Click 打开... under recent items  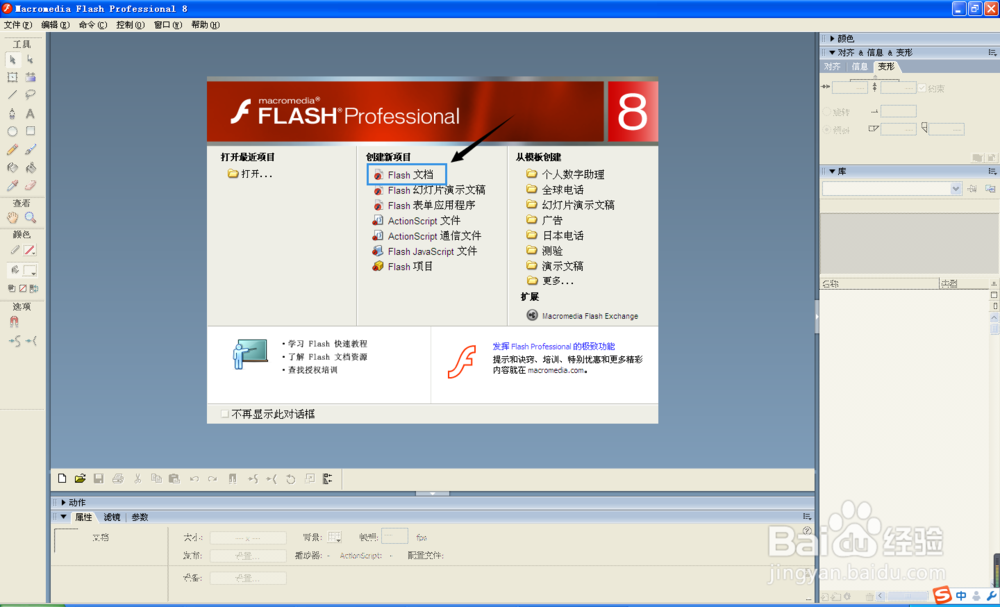click(251, 174)
